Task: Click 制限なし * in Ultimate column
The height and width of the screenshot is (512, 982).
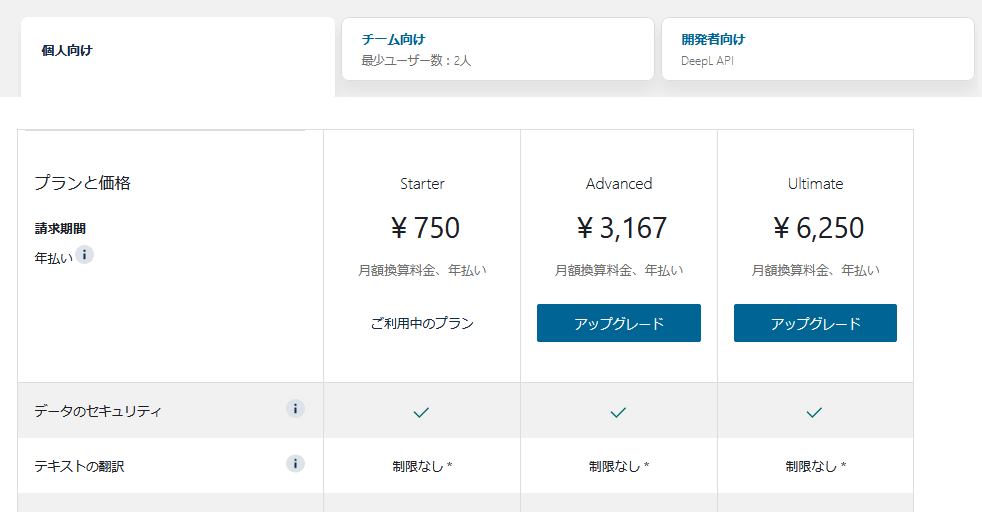Action: [x=815, y=466]
